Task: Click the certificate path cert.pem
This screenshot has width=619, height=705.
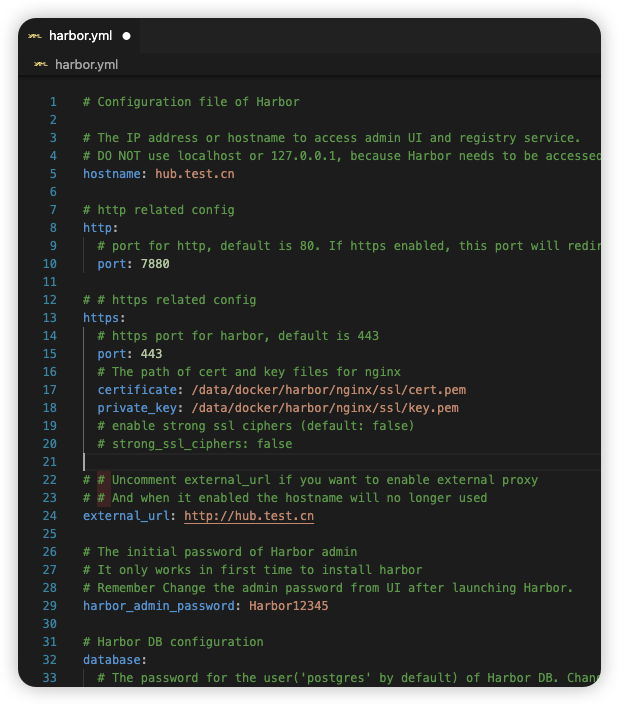Action: pos(328,390)
